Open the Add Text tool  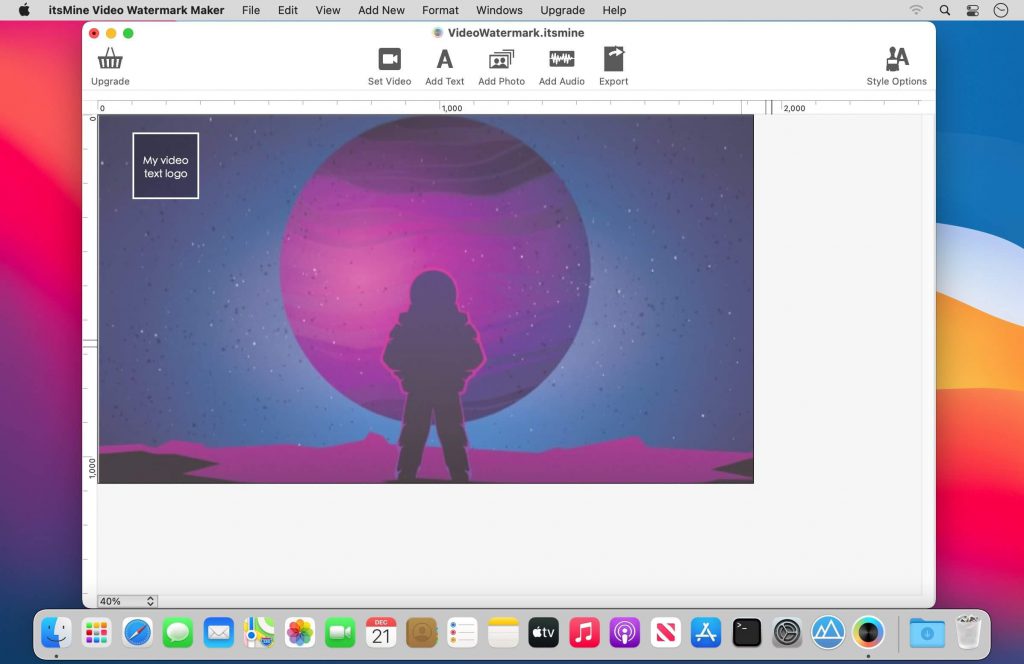[x=444, y=63]
